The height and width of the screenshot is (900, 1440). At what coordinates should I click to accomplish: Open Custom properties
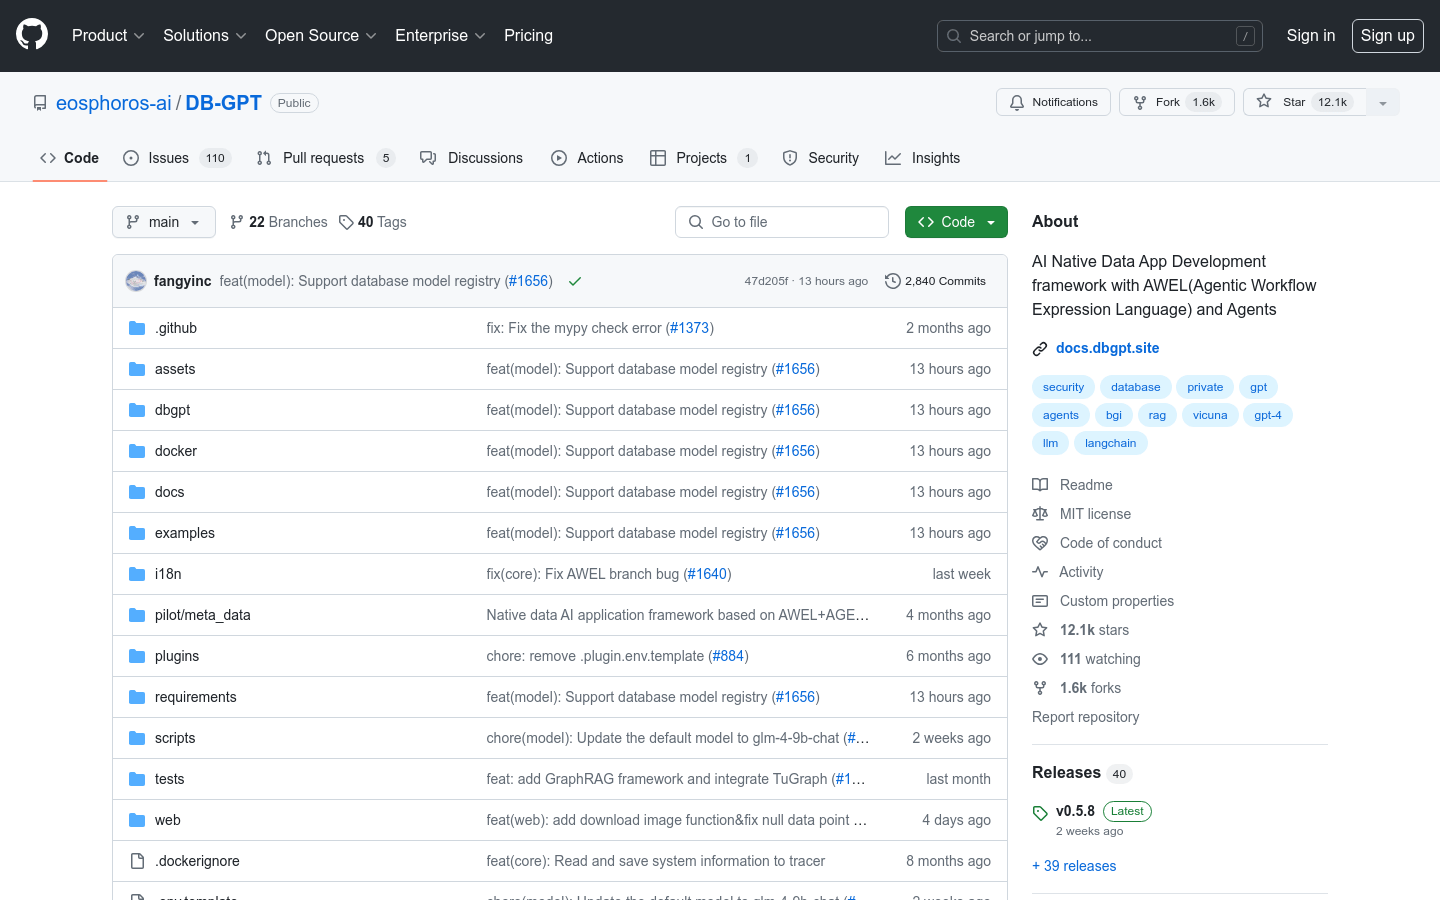point(1103,601)
